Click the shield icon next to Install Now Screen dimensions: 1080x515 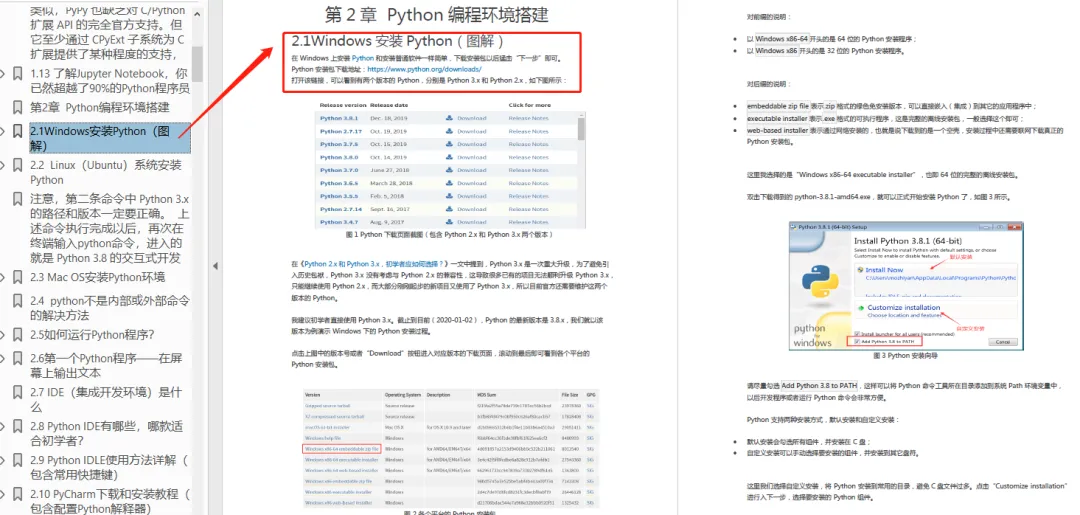point(861,270)
